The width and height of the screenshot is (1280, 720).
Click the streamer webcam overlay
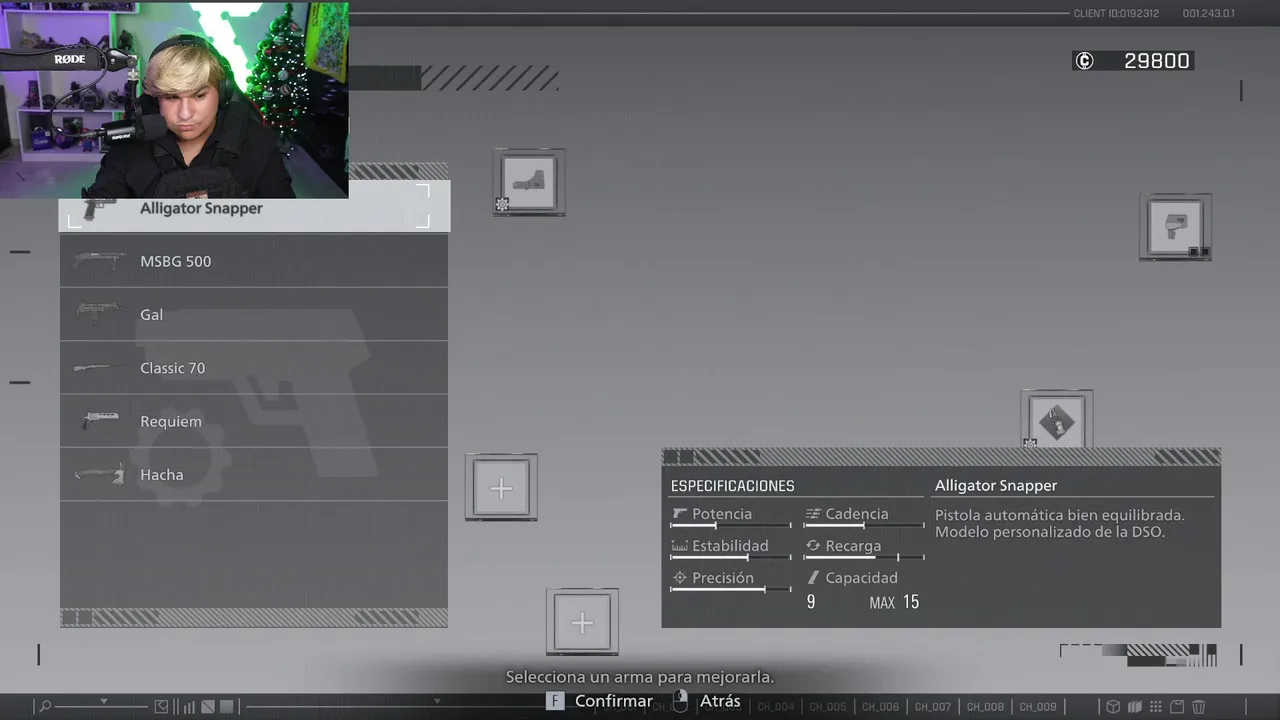point(174,99)
